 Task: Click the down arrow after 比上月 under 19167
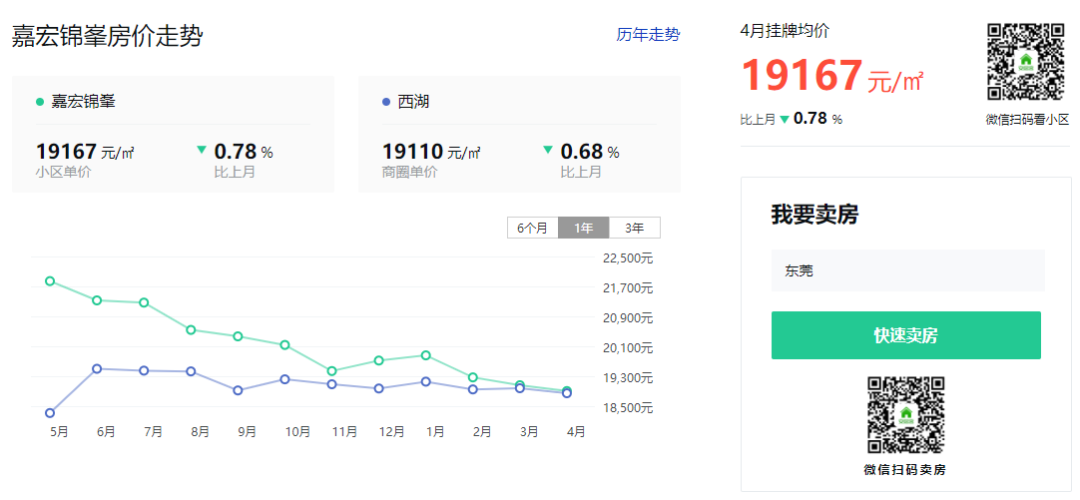tap(784, 119)
